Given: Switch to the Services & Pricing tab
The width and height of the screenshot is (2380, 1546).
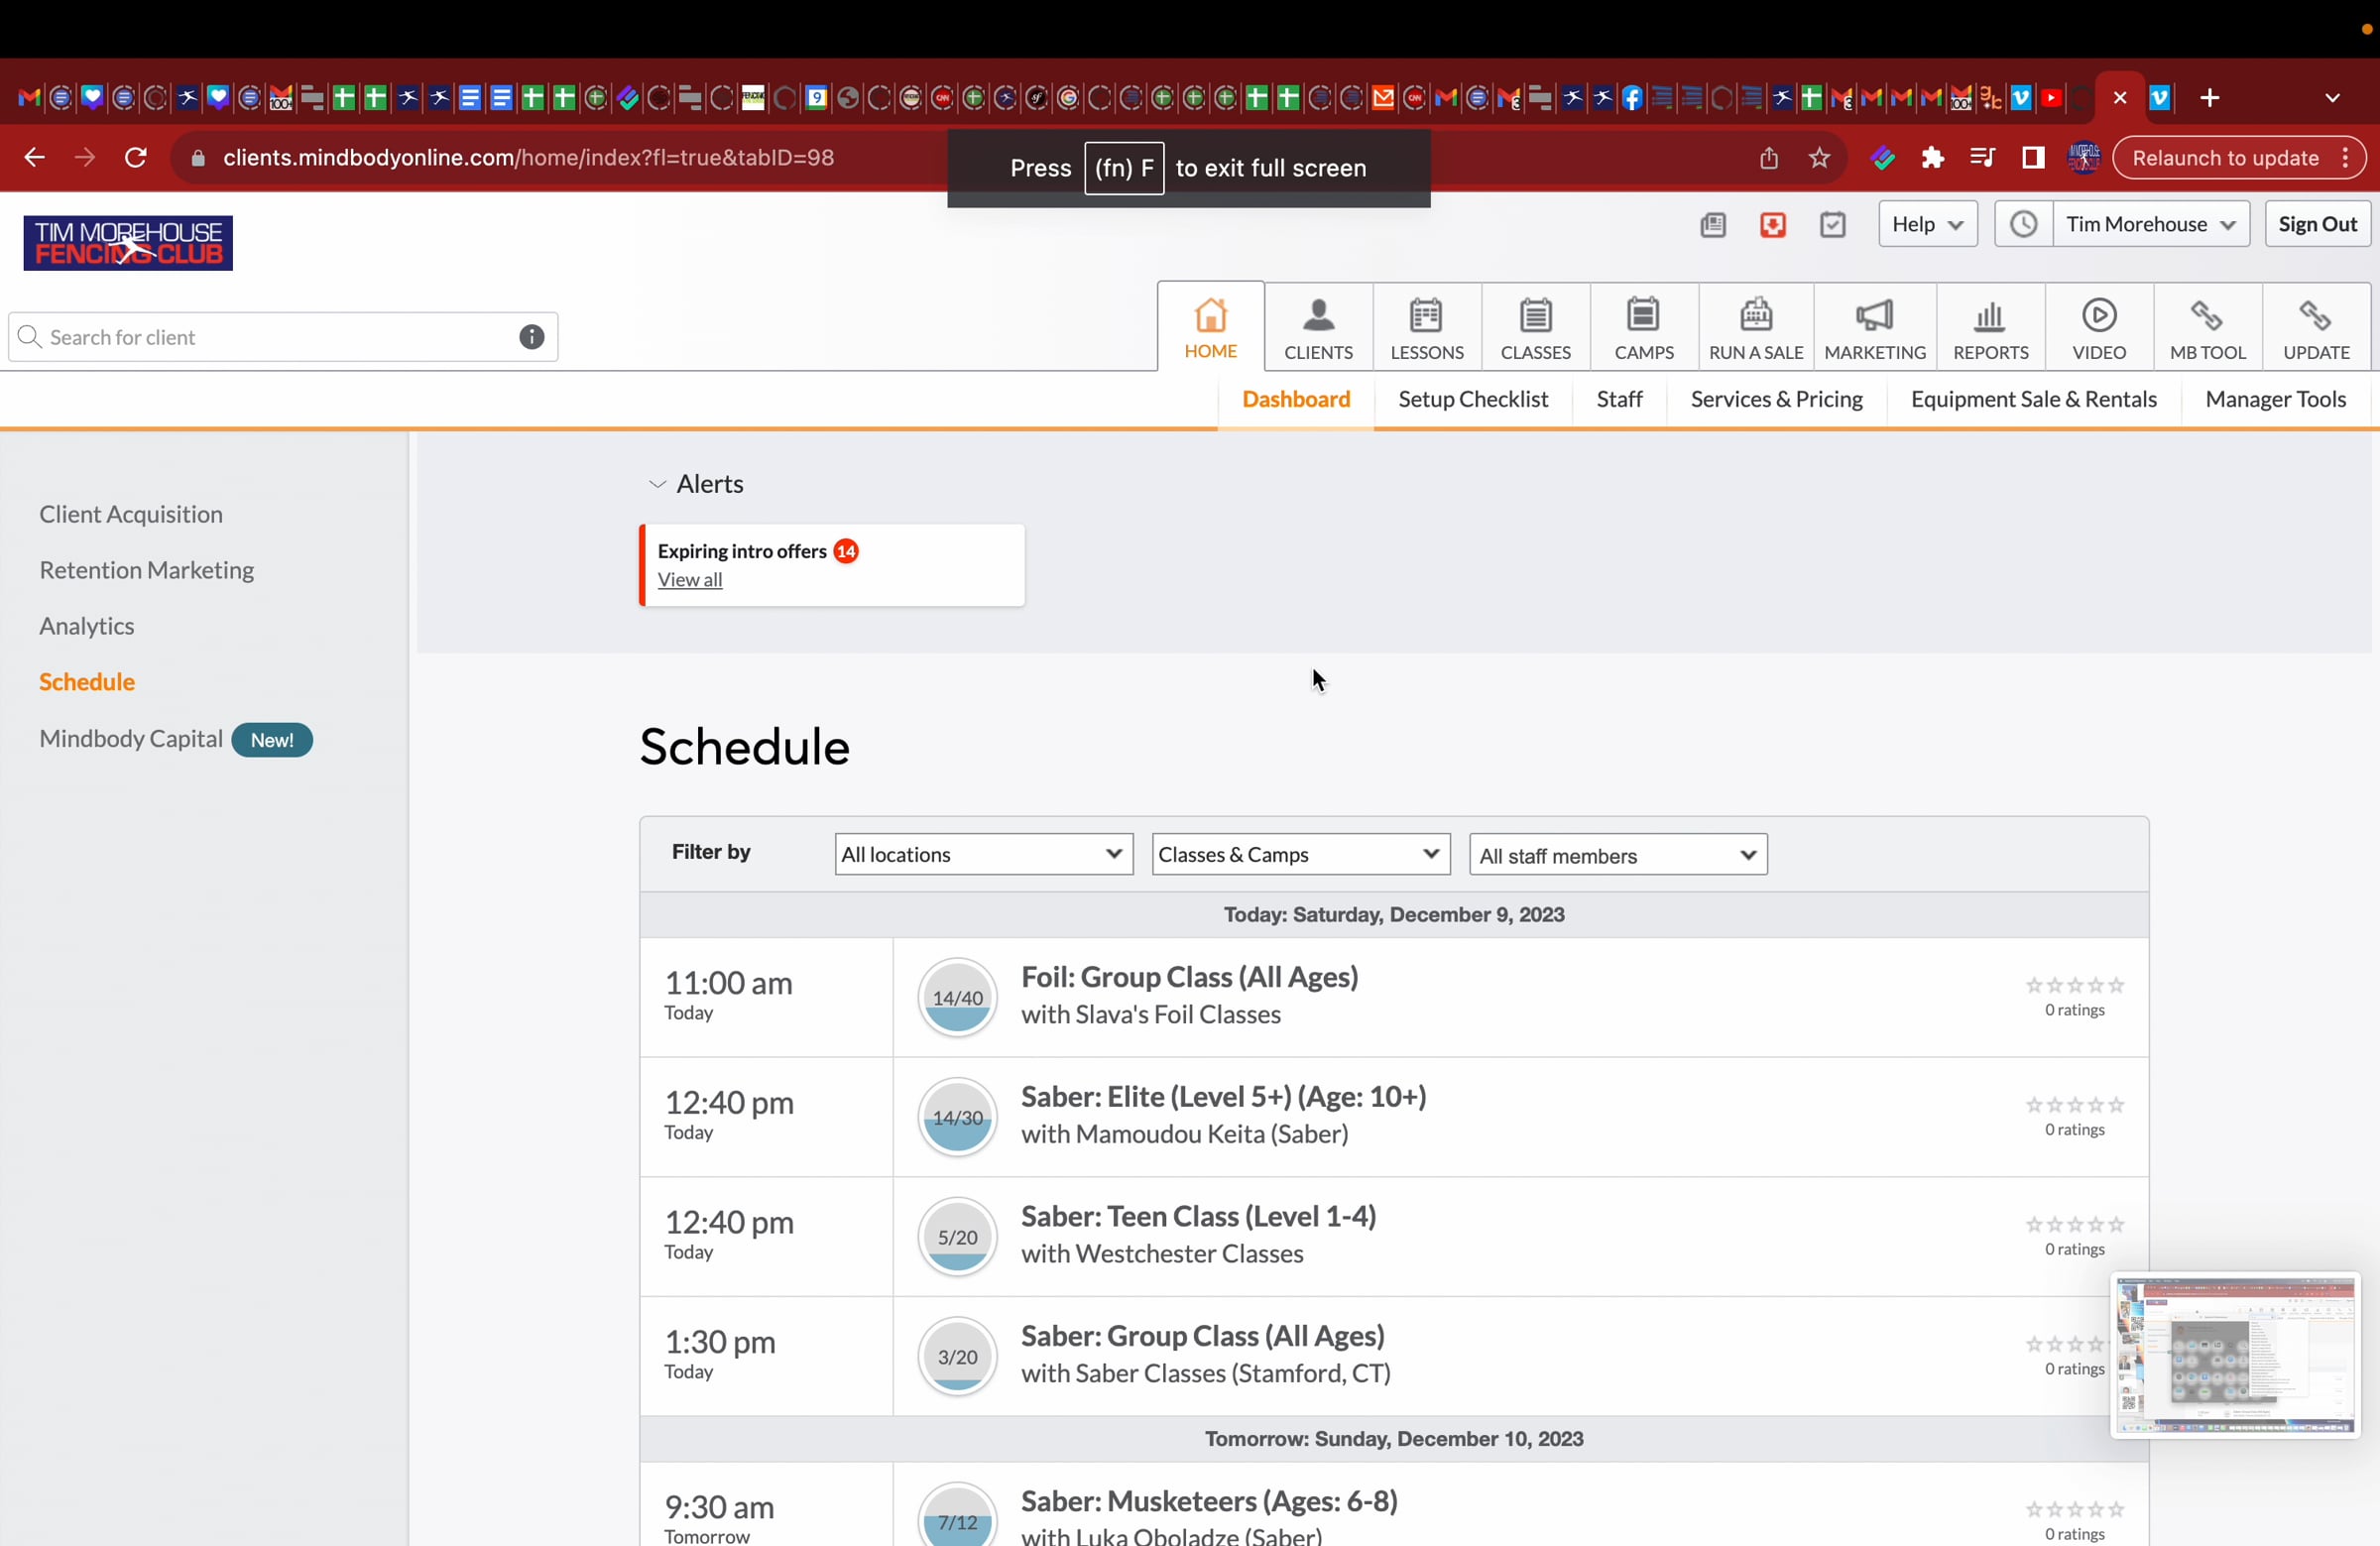Looking at the screenshot, I should click(1776, 399).
